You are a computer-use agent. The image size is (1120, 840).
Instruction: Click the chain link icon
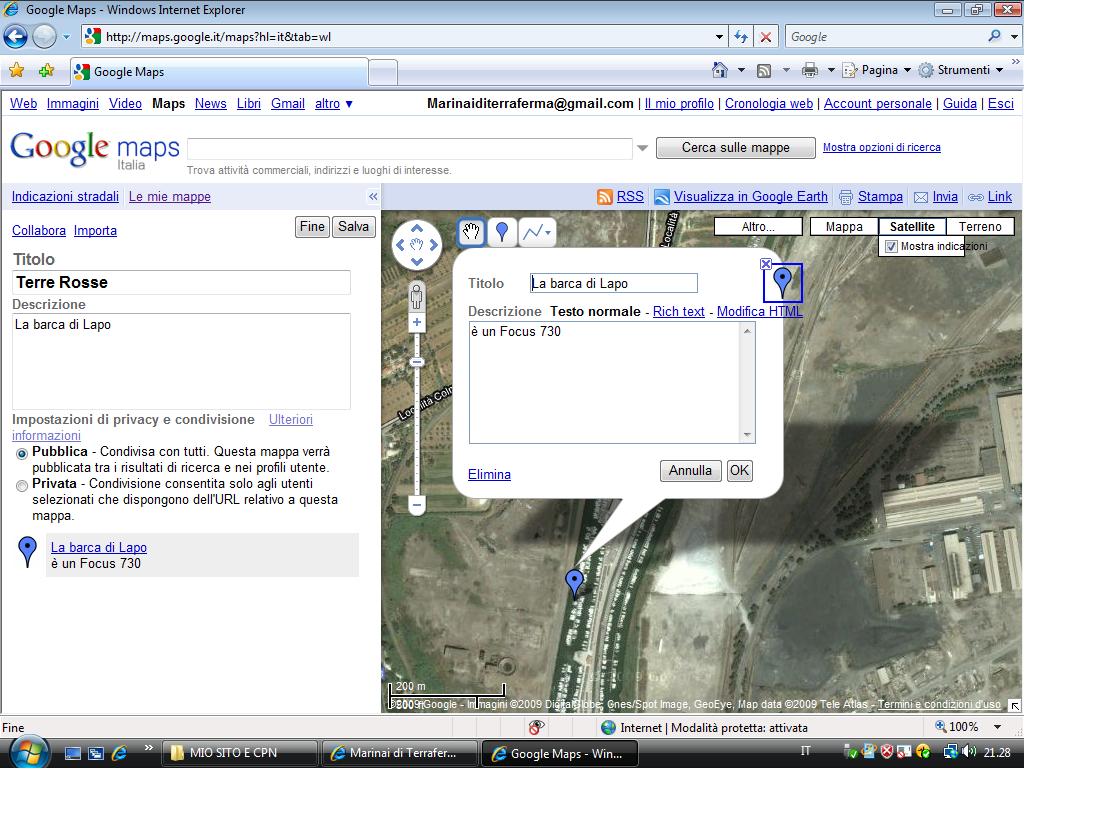[x=976, y=197]
